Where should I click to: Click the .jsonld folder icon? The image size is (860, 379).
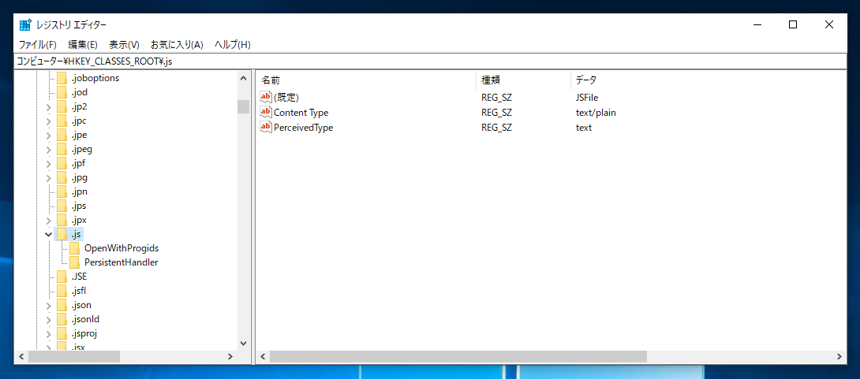(x=61, y=319)
